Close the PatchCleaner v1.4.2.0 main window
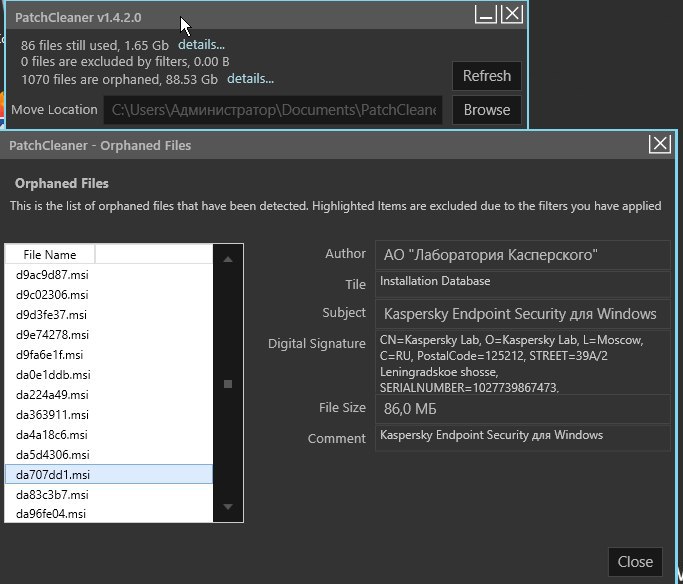Screen dimensions: 683x584 point(512,14)
